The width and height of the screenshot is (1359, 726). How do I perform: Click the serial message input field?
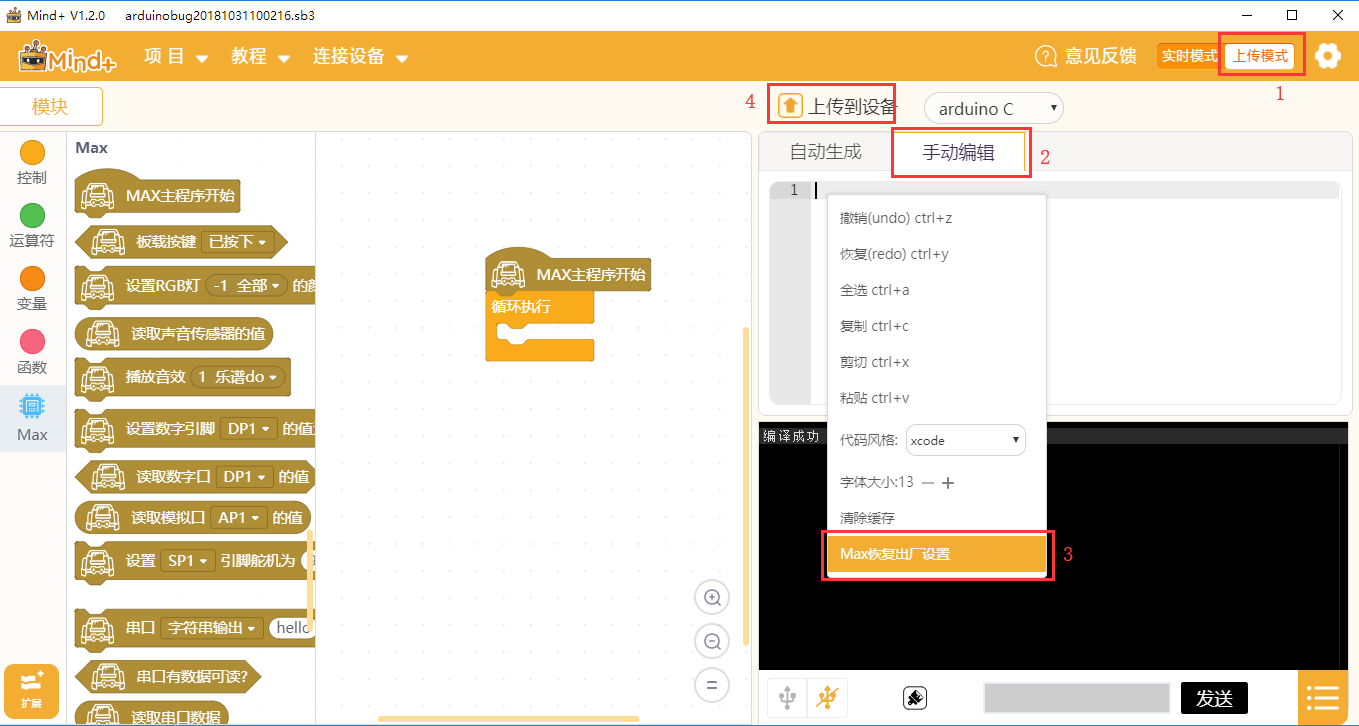coord(1076,698)
